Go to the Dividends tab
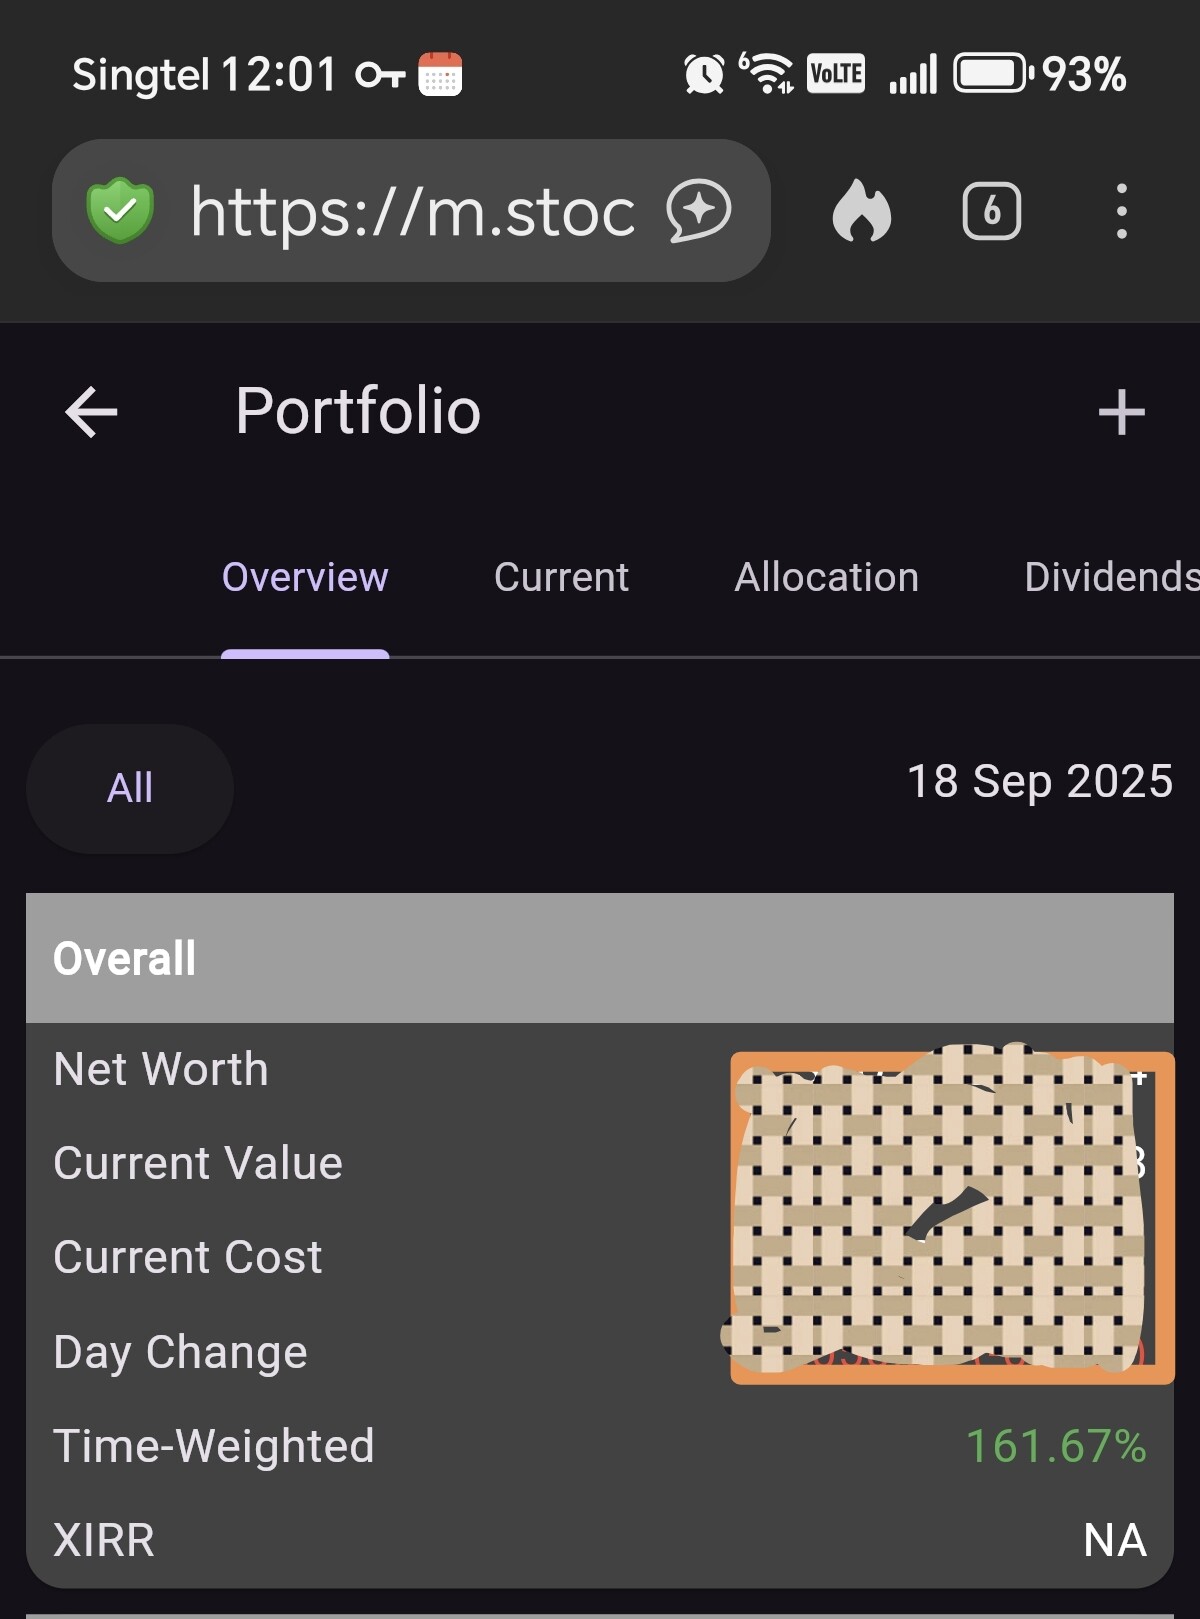The height and width of the screenshot is (1619, 1200). click(x=1110, y=577)
